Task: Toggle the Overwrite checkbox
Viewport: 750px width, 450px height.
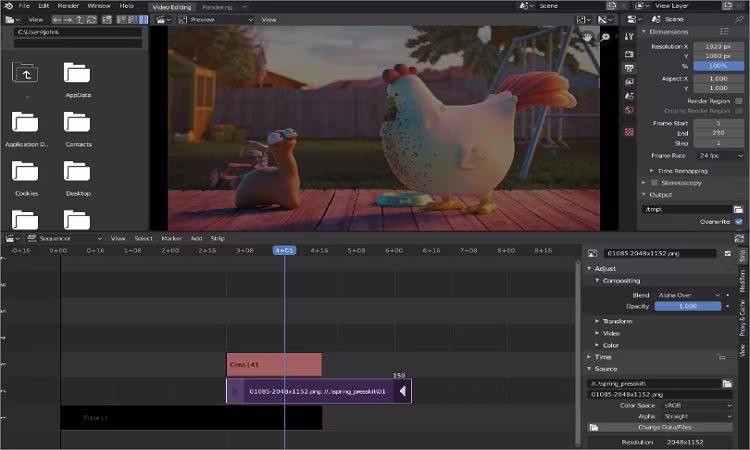Action: tap(739, 221)
